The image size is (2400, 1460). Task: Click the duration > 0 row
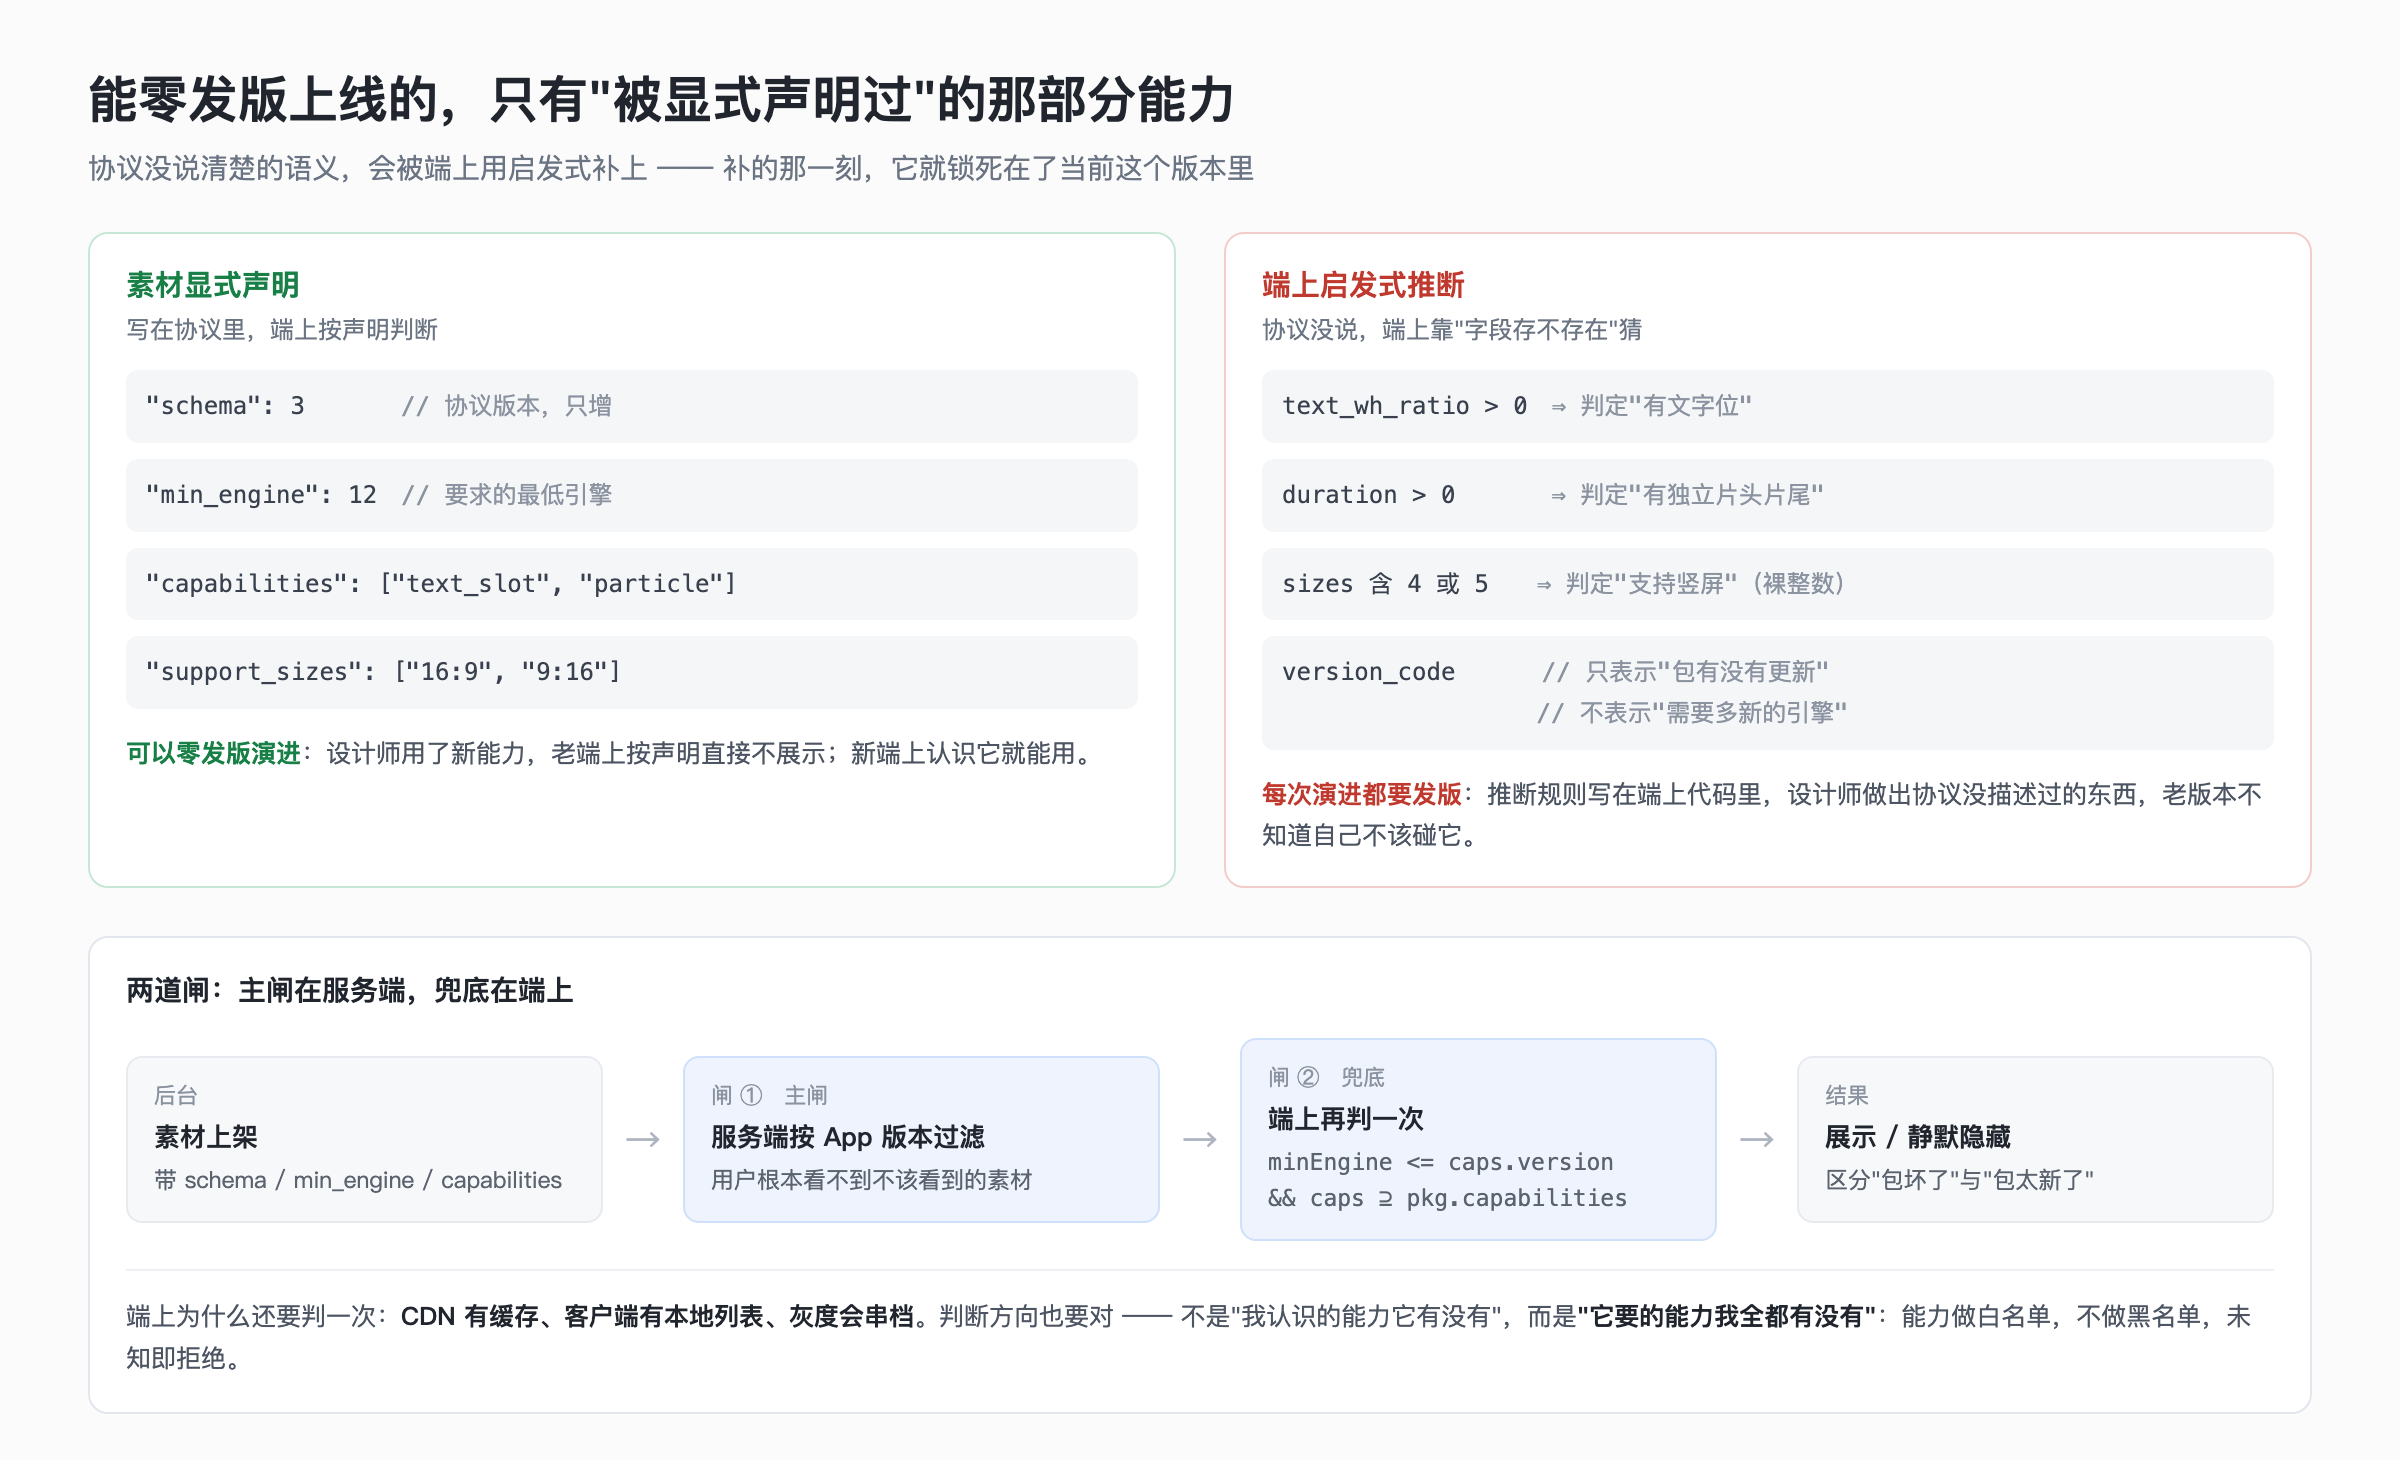[x=1767, y=495]
